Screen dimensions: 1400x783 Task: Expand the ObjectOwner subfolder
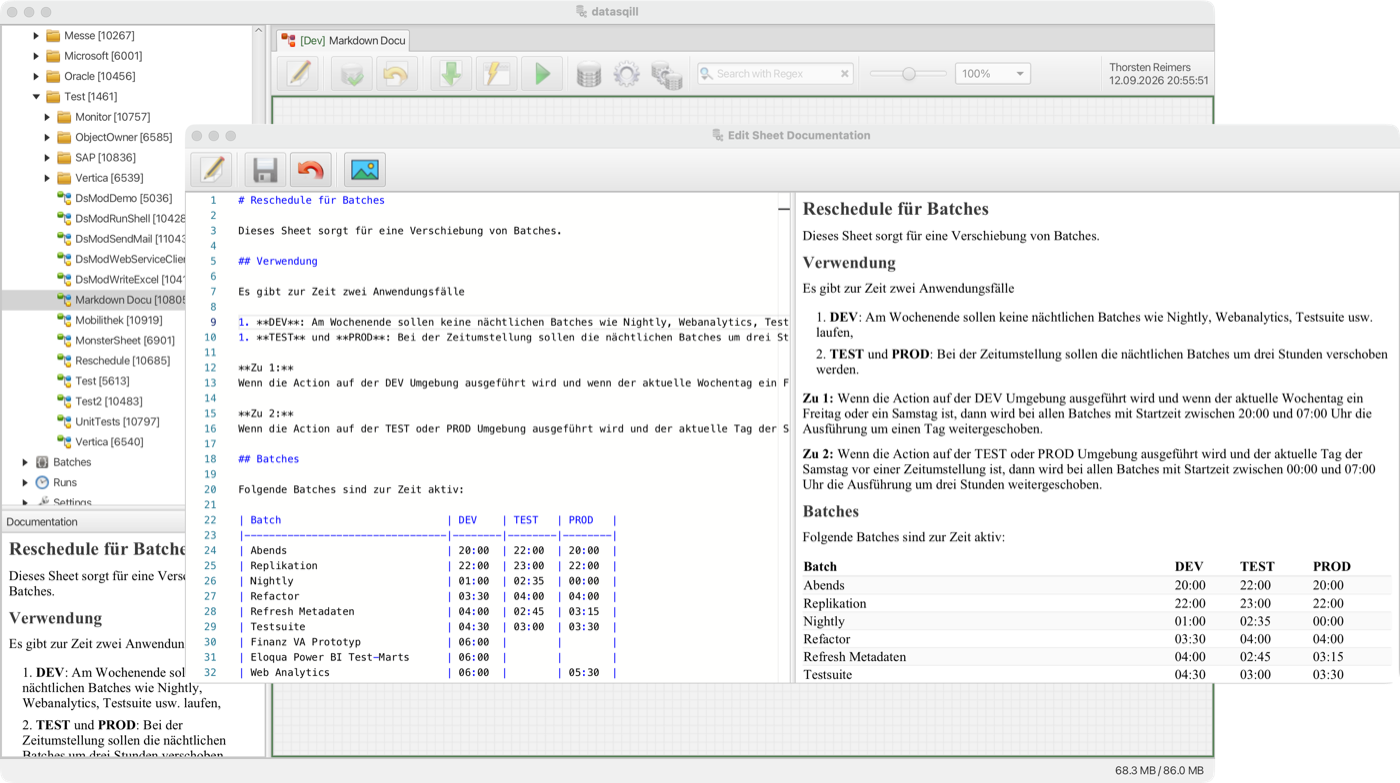(47, 137)
